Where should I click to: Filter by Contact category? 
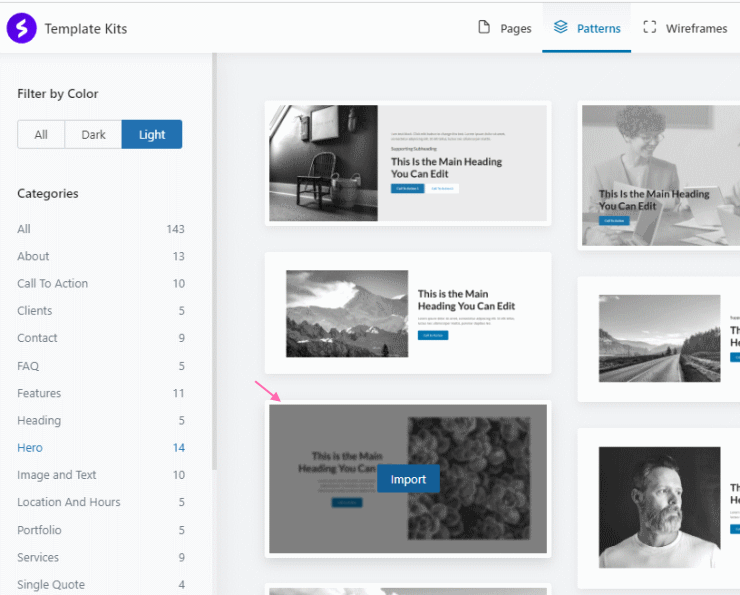pyautogui.click(x=101, y=338)
